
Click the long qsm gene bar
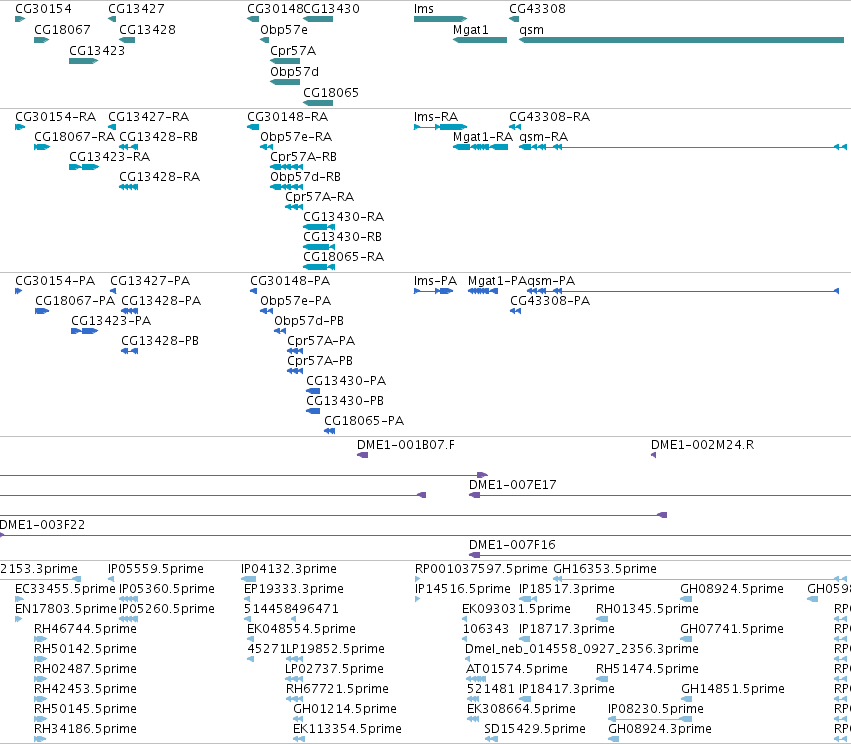pos(682,40)
